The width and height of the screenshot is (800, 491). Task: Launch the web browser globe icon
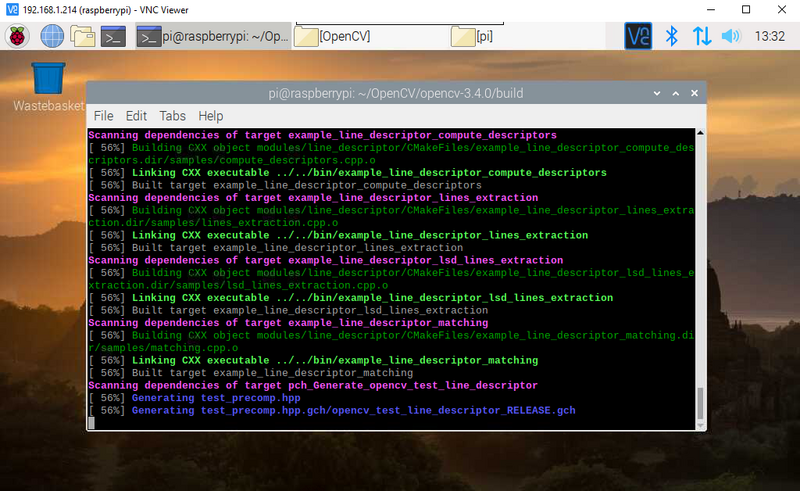pyautogui.click(x=52, y=36)
